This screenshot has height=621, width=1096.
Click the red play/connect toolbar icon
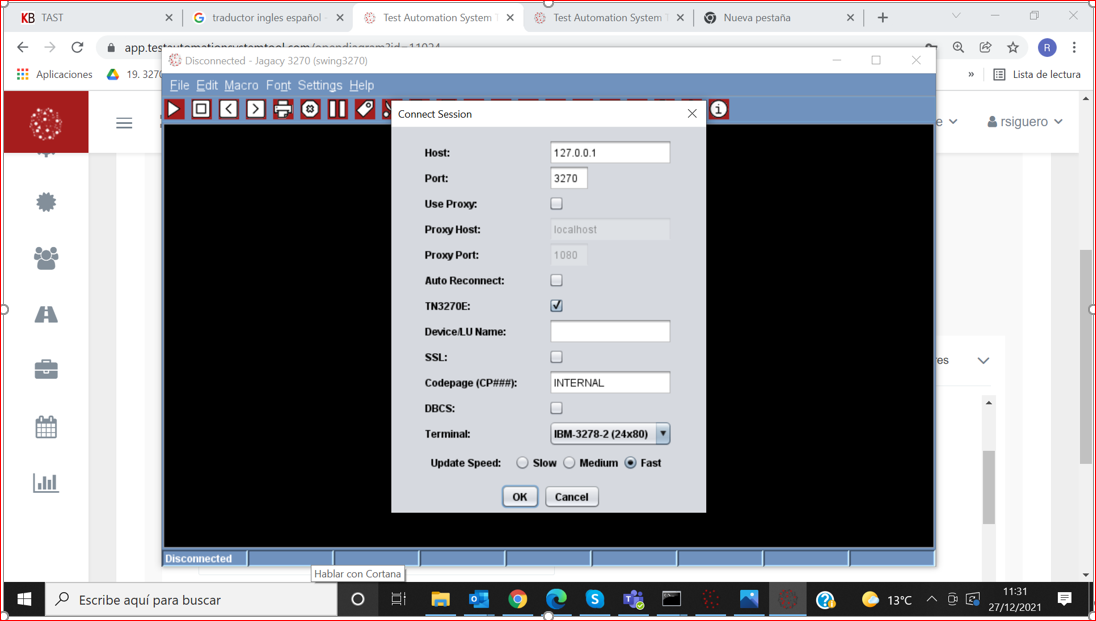point(175,109)
